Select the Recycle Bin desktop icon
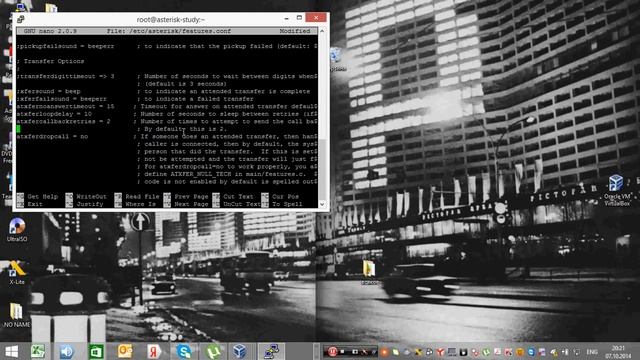The width and height of the screenshot is (640, 360). pos(337,59)
